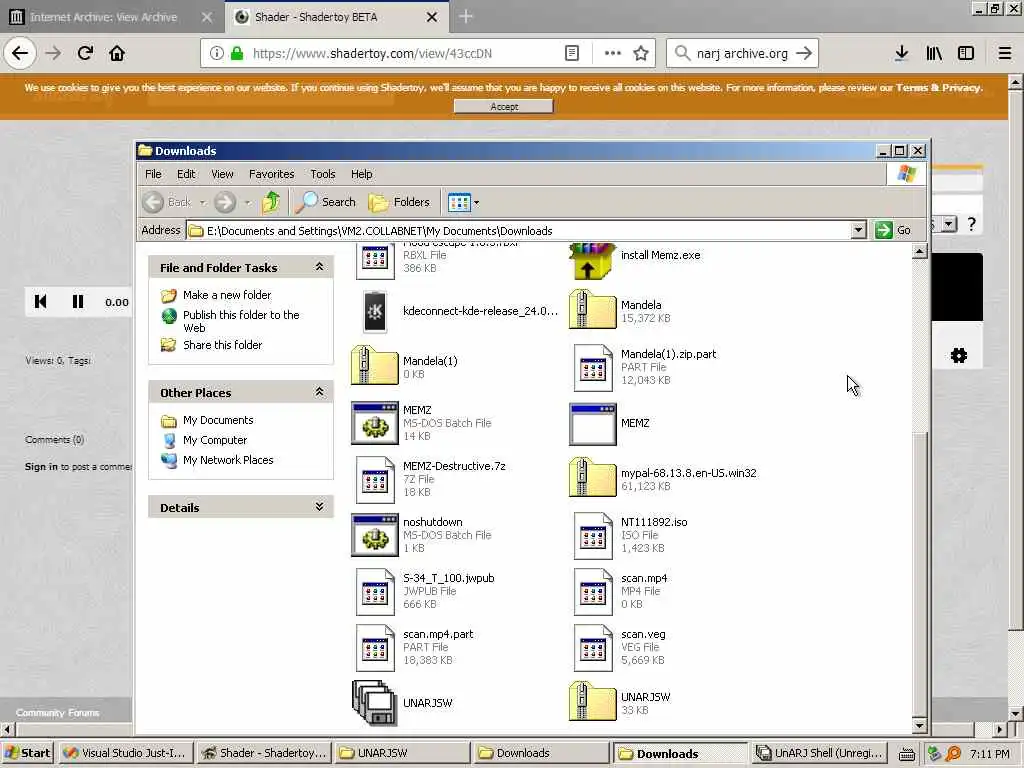Click Share this folder link
This screenshot has height=768, width=1024.
[x=223, y=345]
